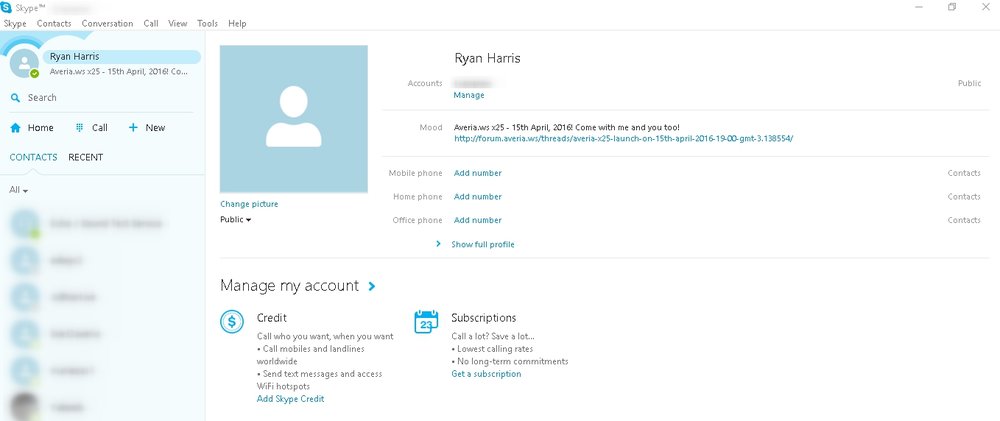Screen dimensions: 1000x421
Task: Click Ryan Harris avatar in sidebar
Action: 23,64
